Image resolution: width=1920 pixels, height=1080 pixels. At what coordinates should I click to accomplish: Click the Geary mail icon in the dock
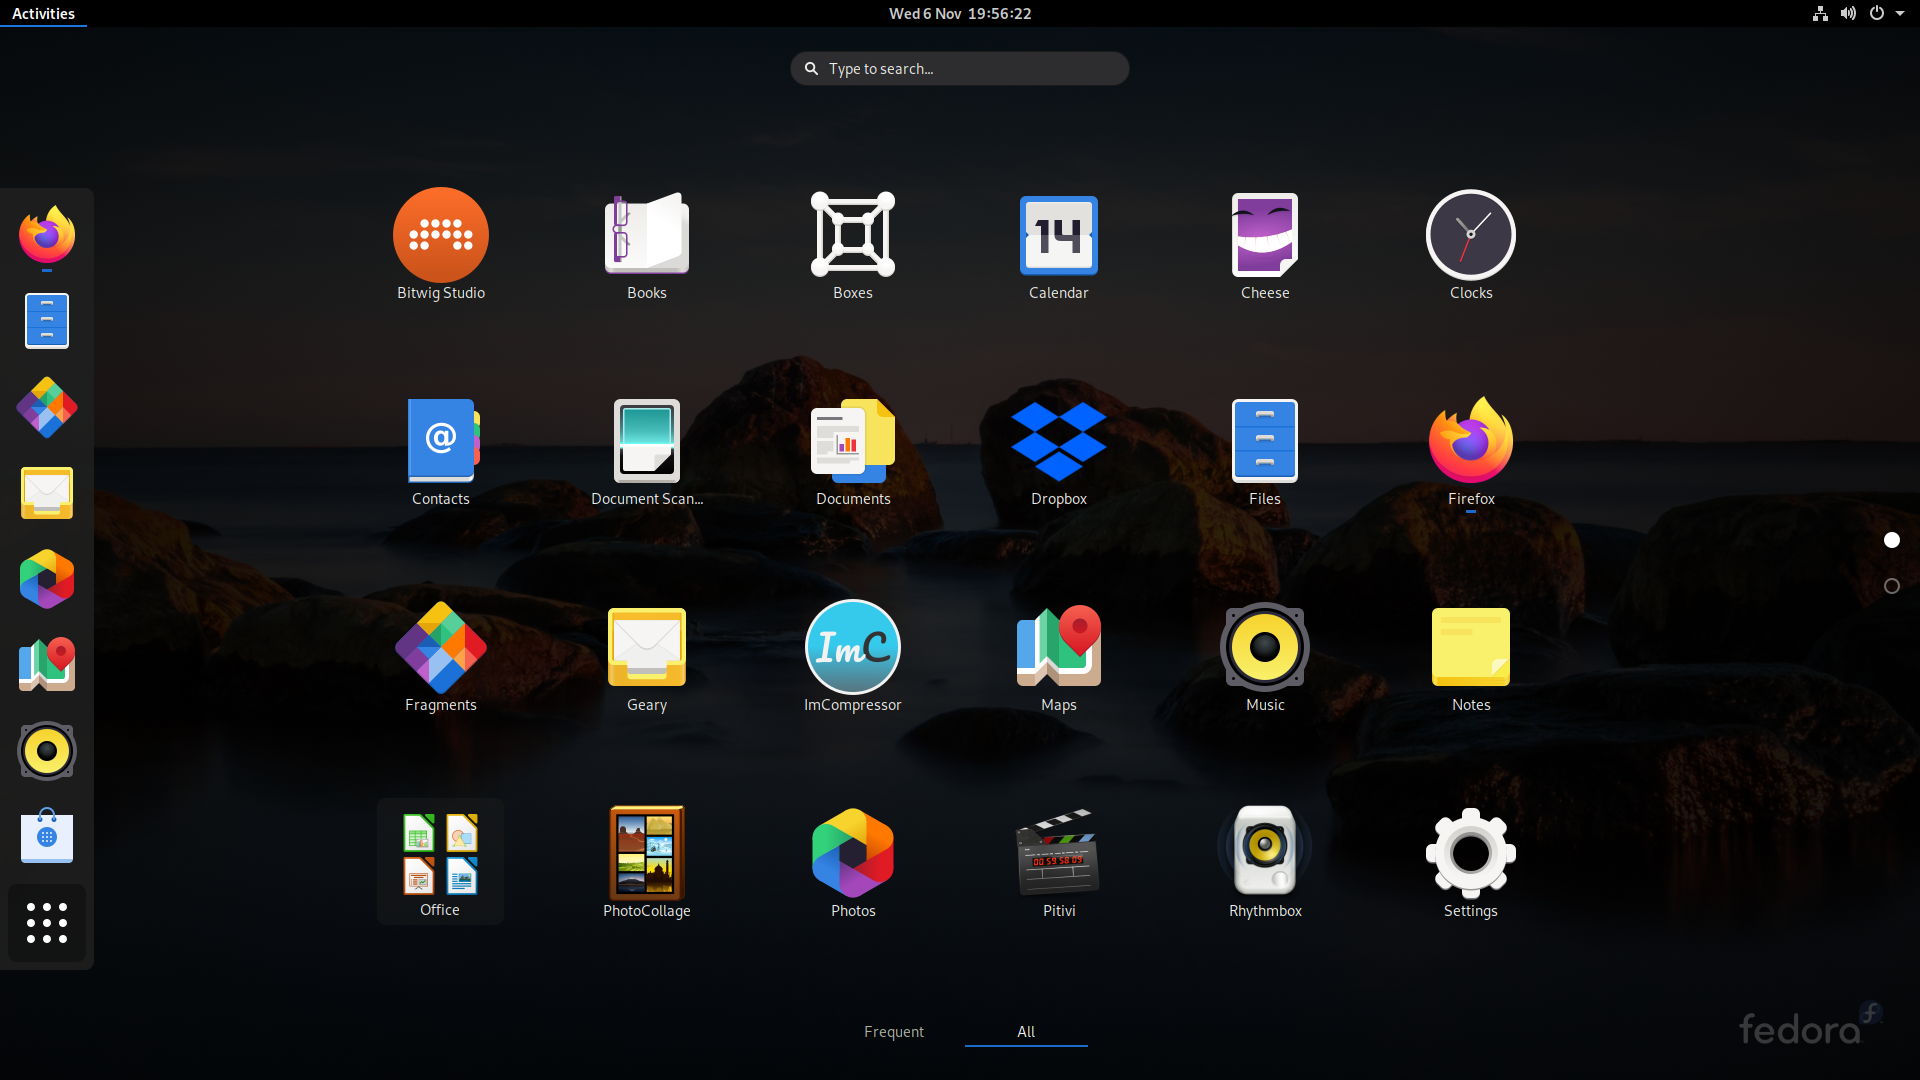pos(47,493)
